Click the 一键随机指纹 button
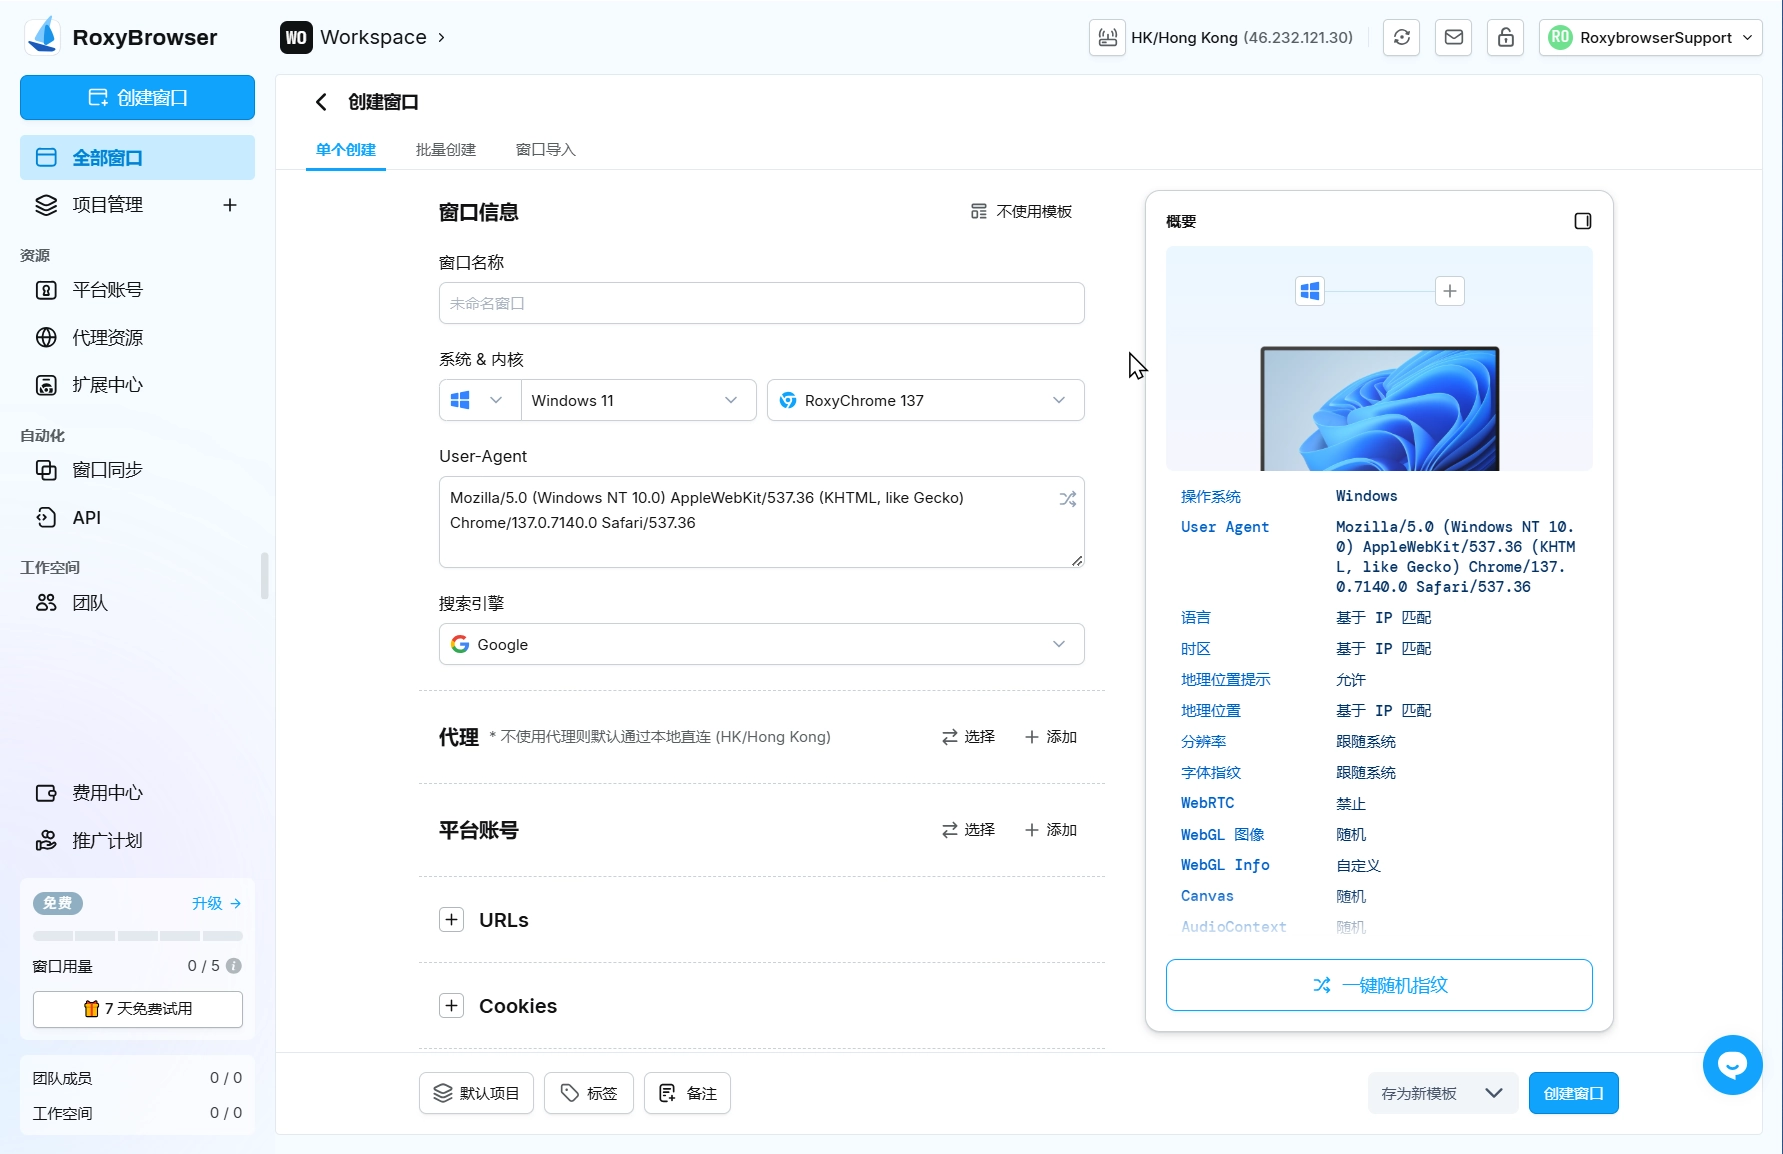The width and height of the screenshot is (1783, 1154). point(1379,985)
